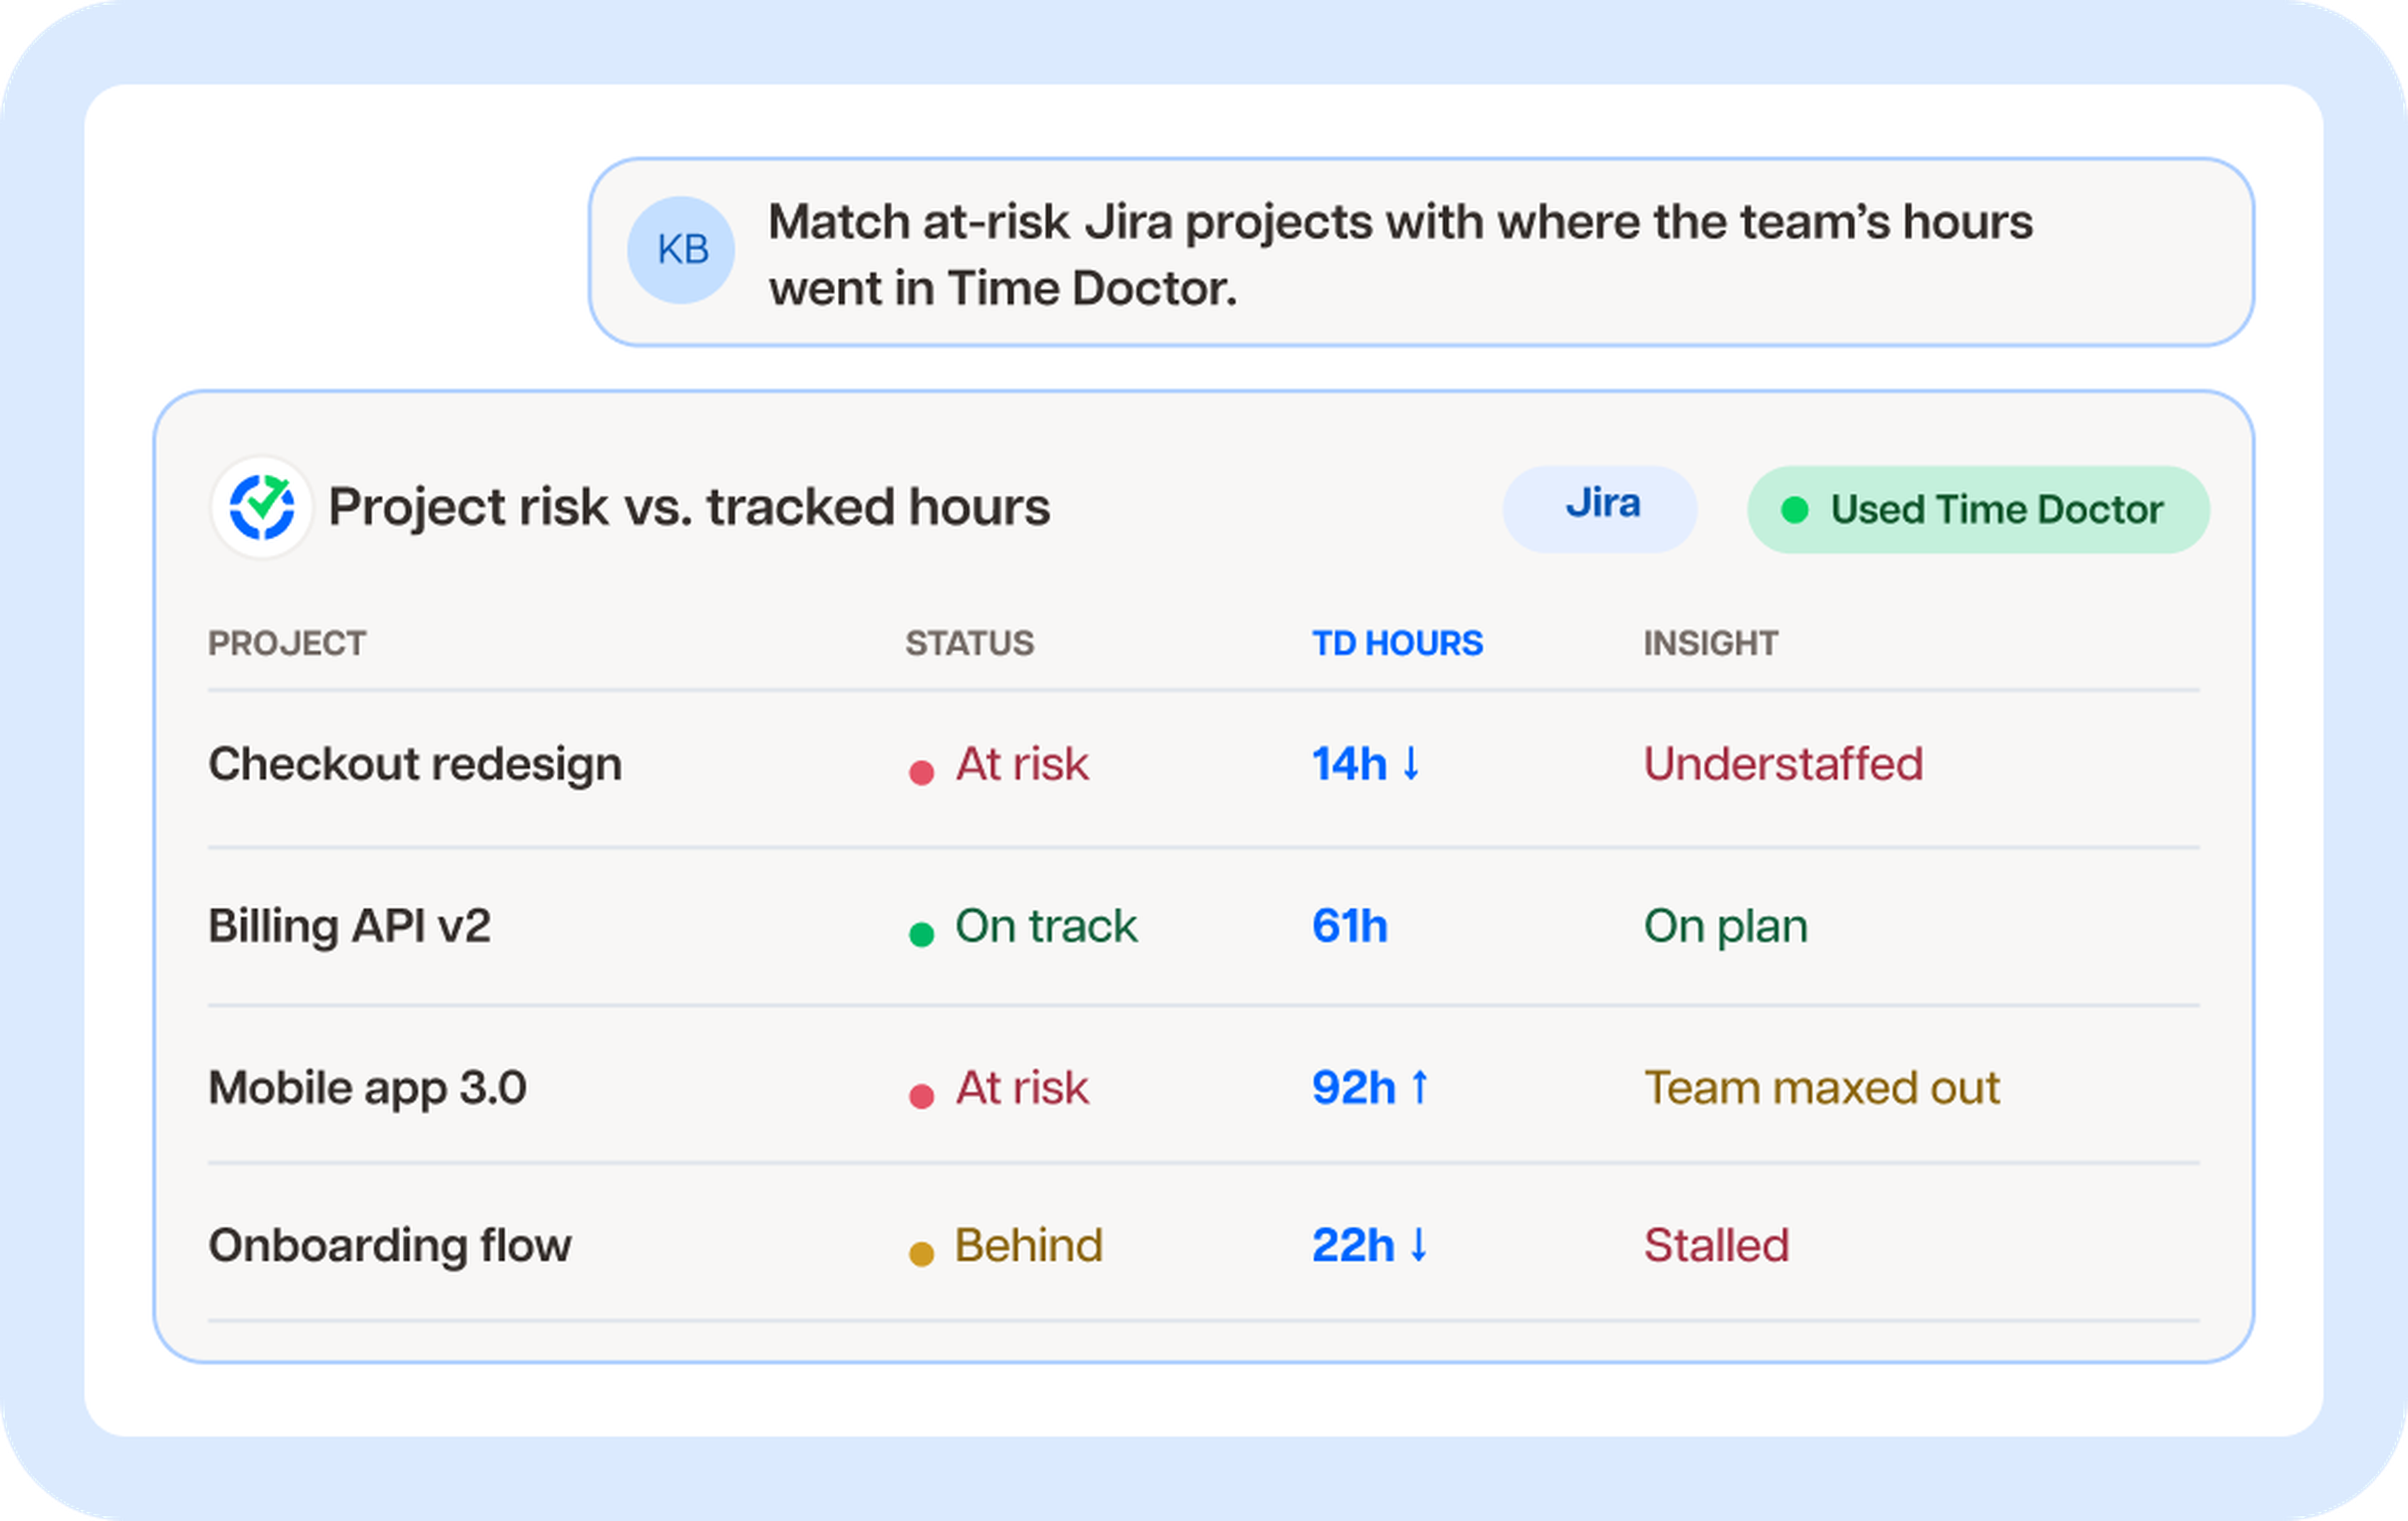Sort by the STATUS column header
The width and height of the screenshot is (2408, 1521).
(969, 643)
